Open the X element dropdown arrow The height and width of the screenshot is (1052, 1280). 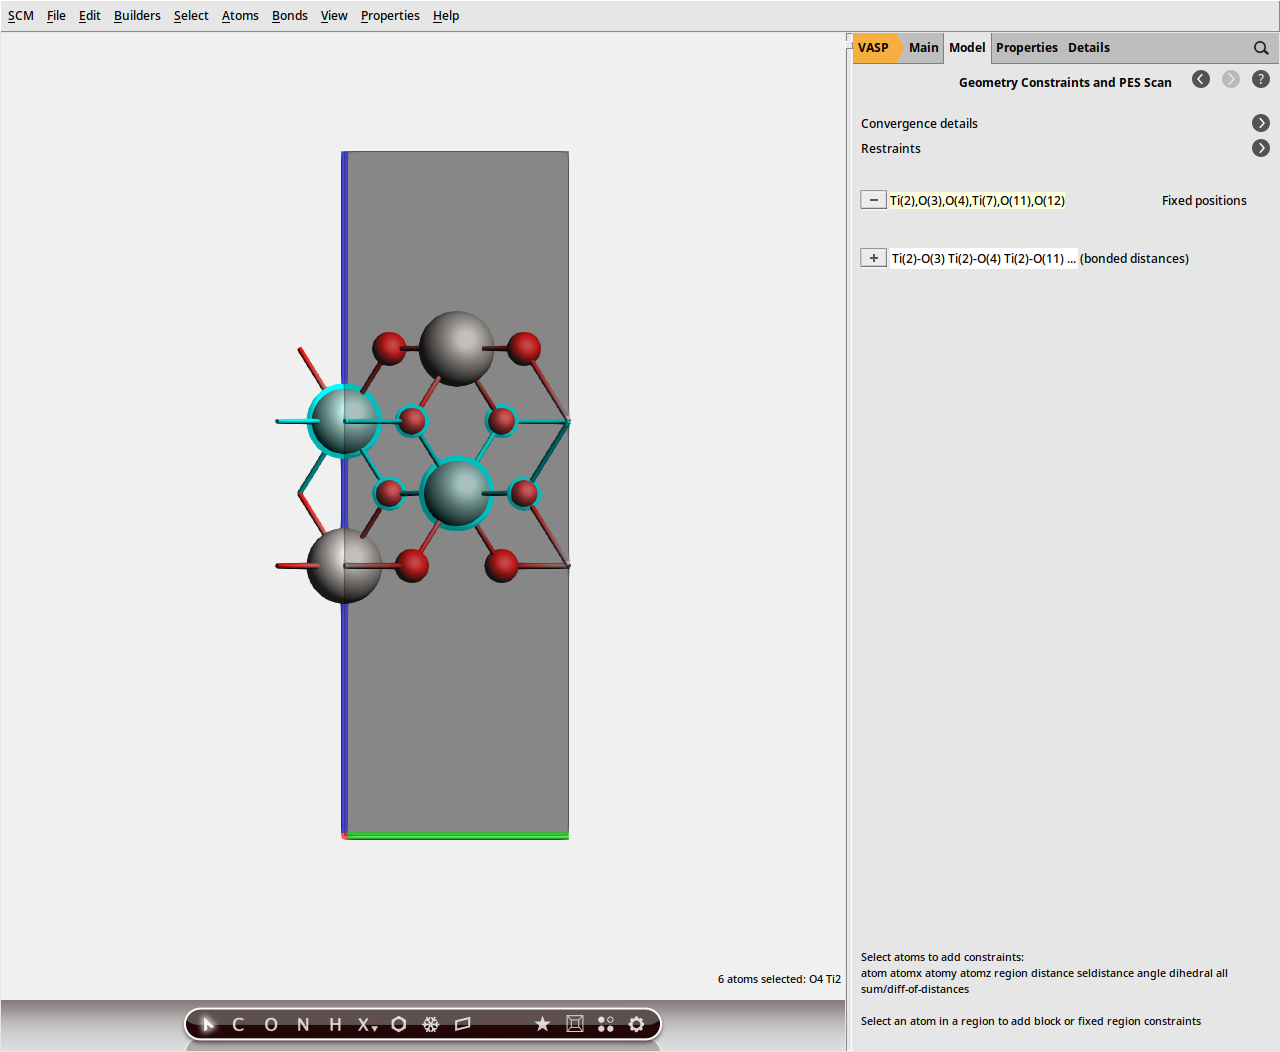pos(375,1028)
